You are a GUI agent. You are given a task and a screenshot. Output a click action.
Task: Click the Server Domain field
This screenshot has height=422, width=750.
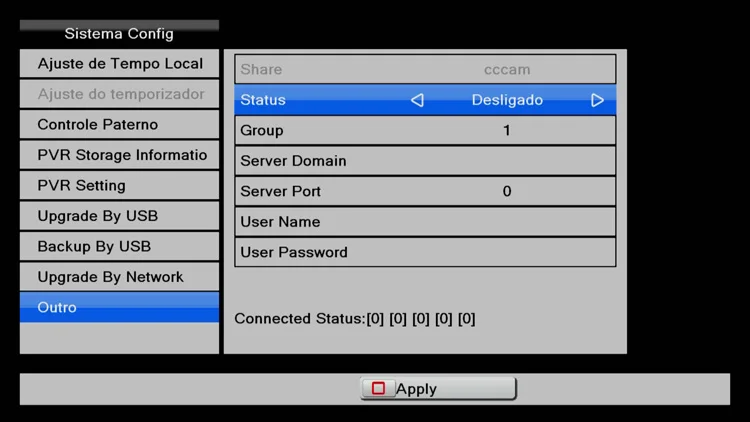[425, 161]
